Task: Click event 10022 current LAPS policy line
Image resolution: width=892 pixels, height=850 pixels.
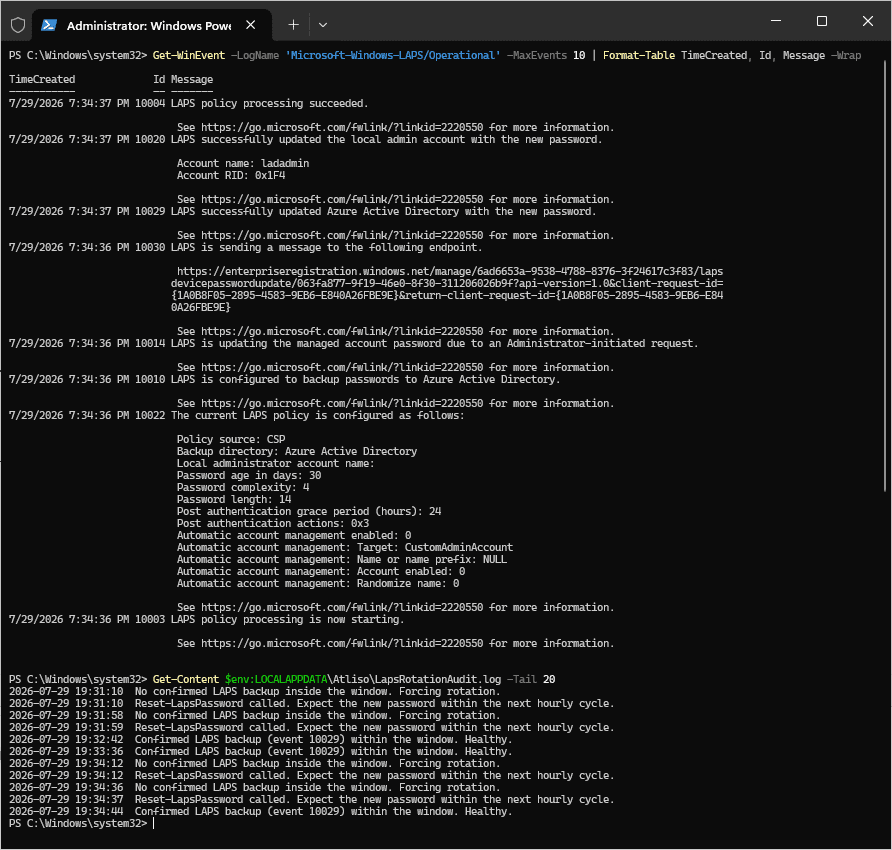Action: [x=236, y=415]
